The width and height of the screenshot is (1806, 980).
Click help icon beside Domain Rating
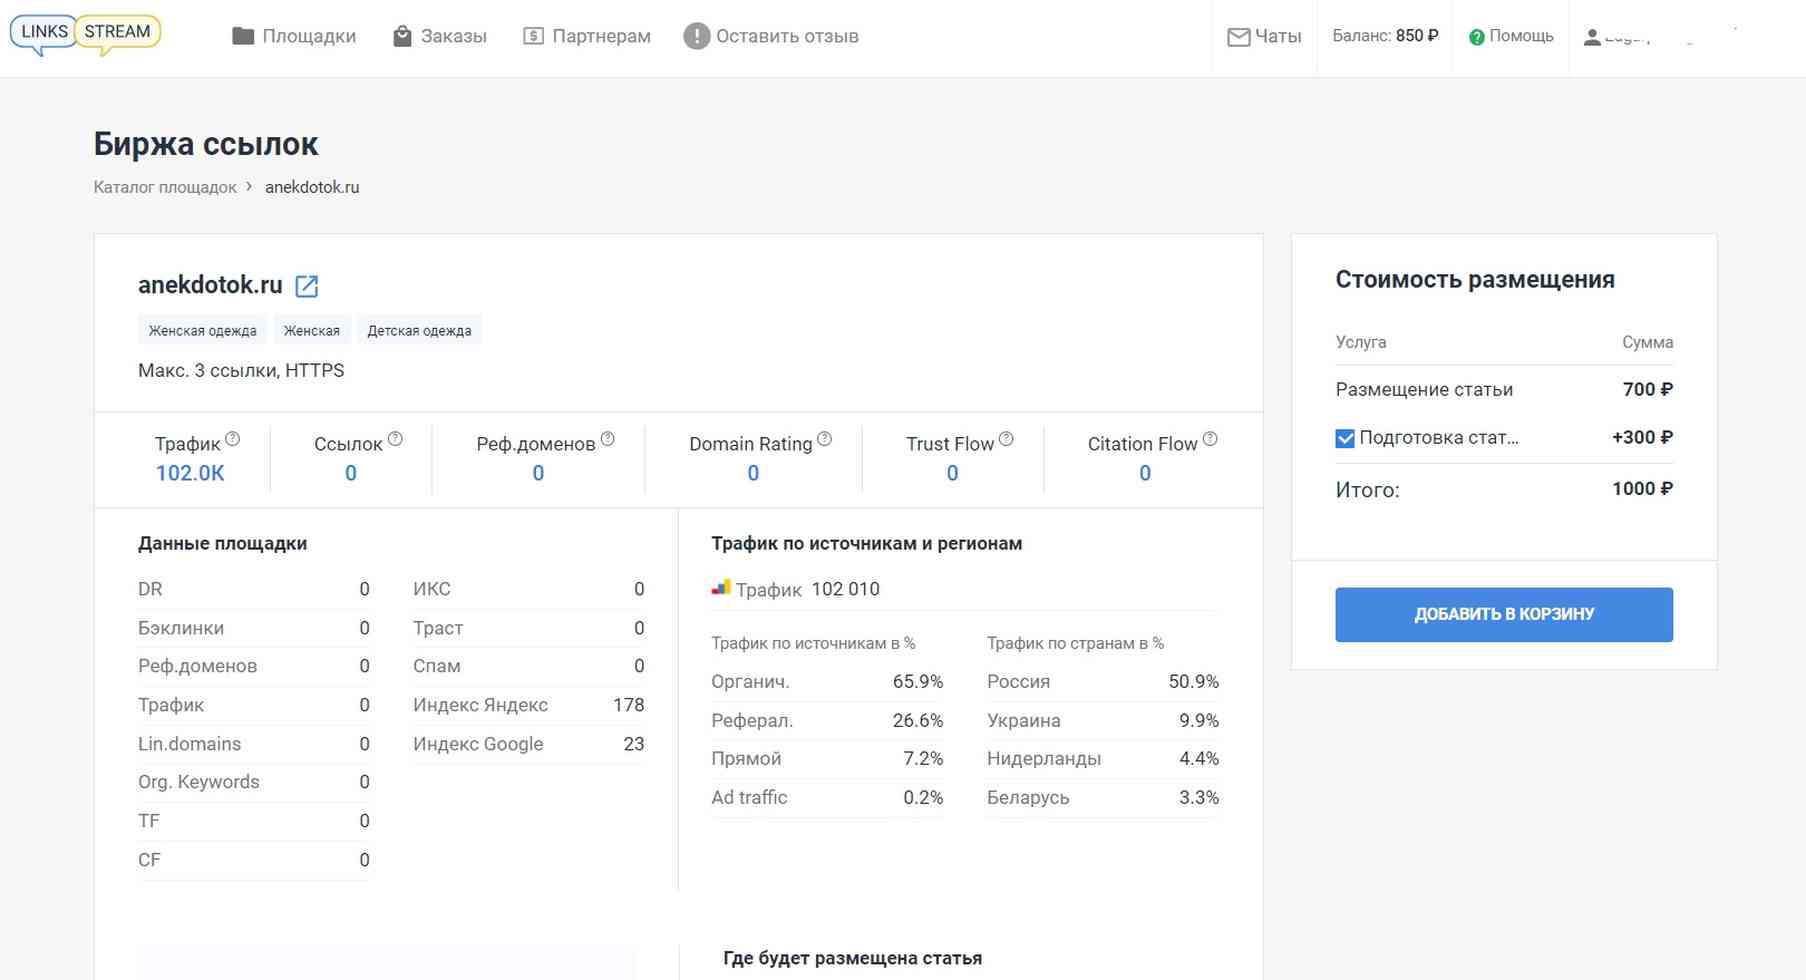coord(824,439)
